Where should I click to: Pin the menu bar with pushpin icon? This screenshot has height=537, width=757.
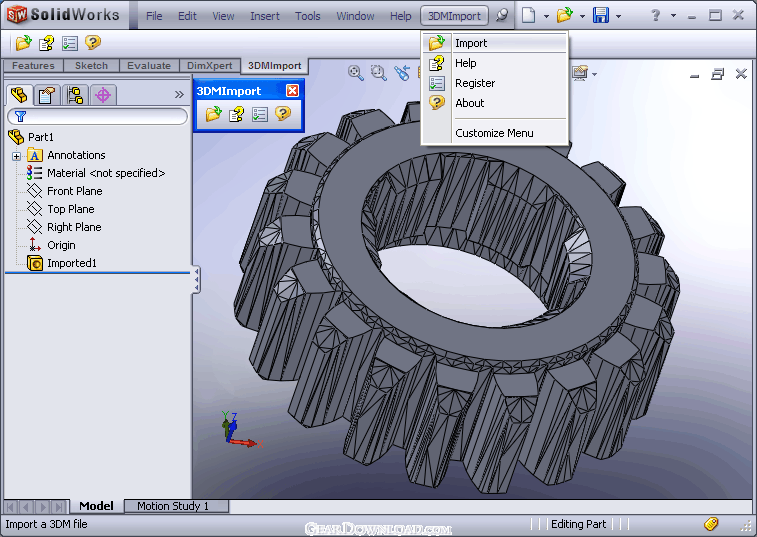point(502,15)
